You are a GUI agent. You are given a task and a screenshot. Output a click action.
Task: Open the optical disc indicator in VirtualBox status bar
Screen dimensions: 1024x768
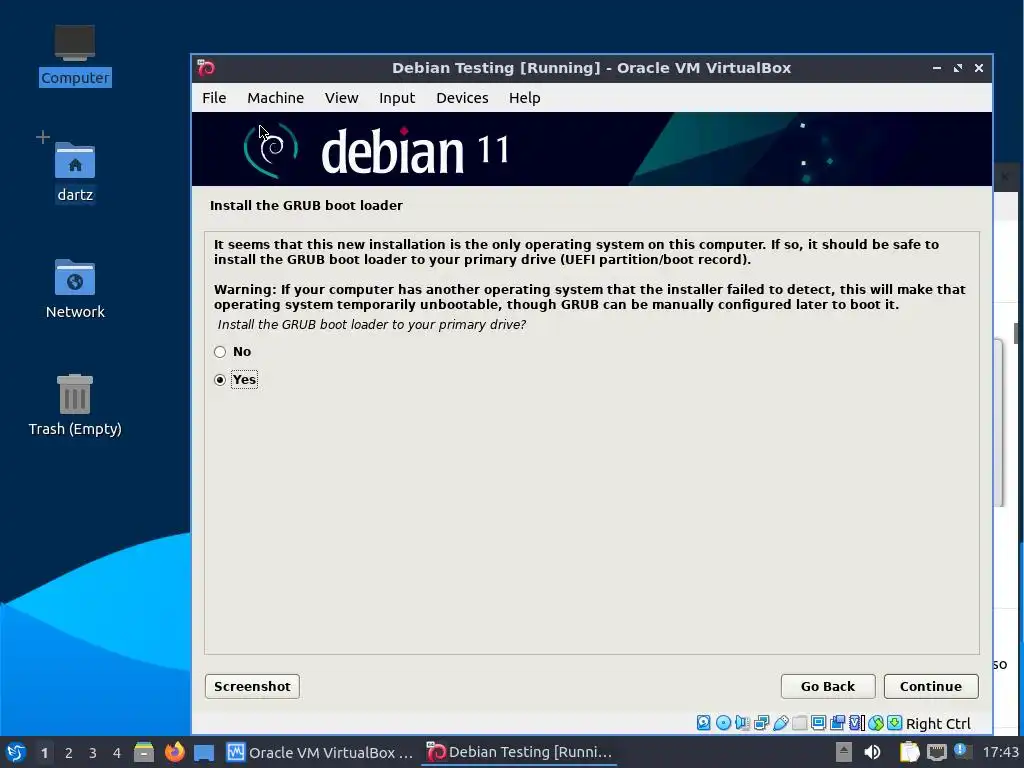pyautogui.click(x=723, y=723)
